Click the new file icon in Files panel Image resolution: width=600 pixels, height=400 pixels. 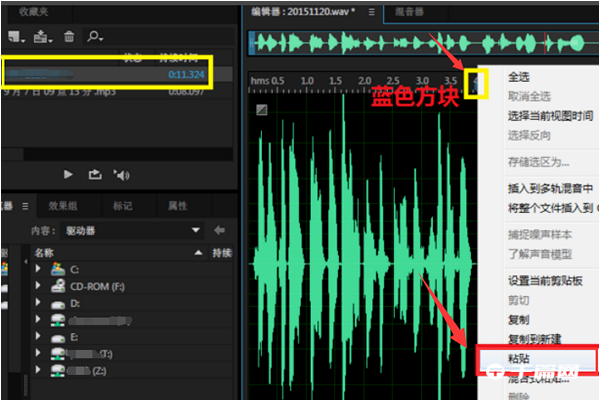[x=16, y=37]
